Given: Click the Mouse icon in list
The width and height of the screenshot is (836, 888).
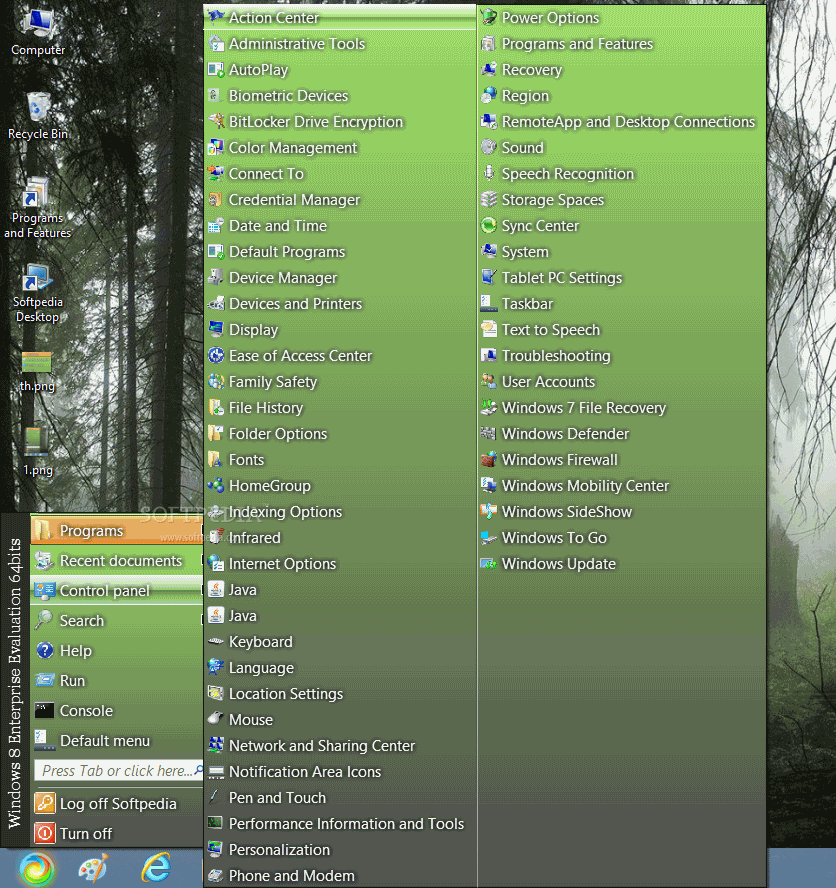Looking at the screenshot, I should coord(216,719).
